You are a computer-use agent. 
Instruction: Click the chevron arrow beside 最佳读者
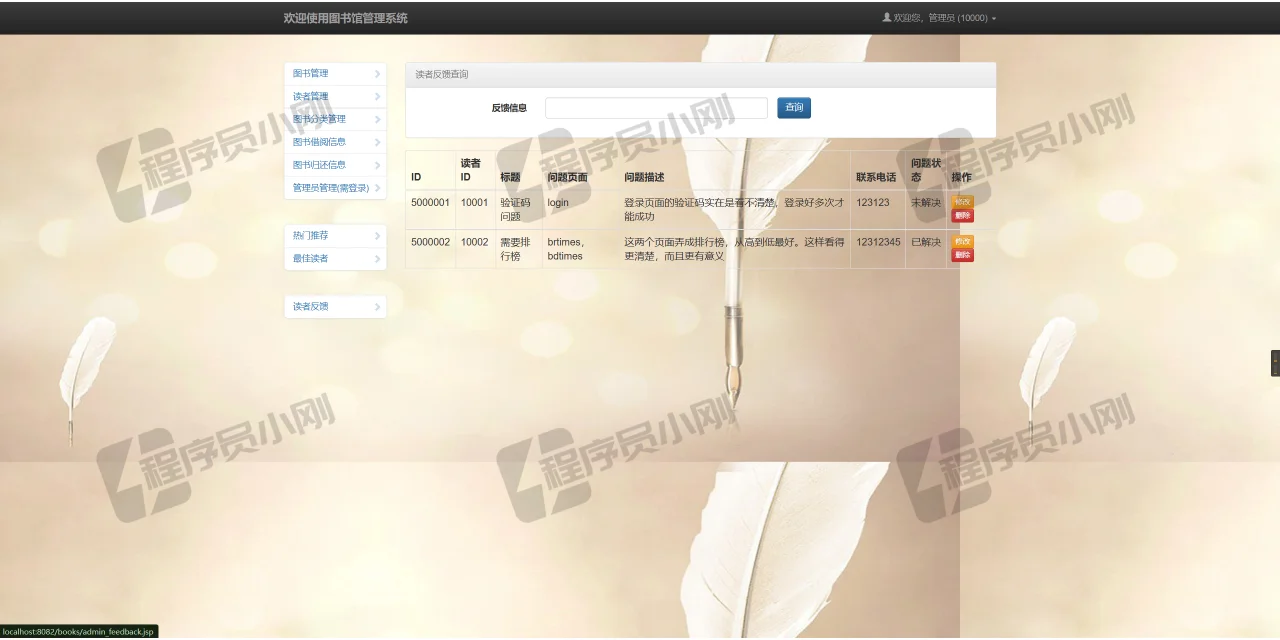(378, 258)
